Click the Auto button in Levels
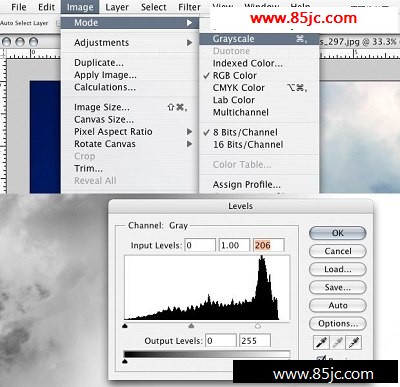The height and width of the screenshot is (387, 400). tap(338, 305)
